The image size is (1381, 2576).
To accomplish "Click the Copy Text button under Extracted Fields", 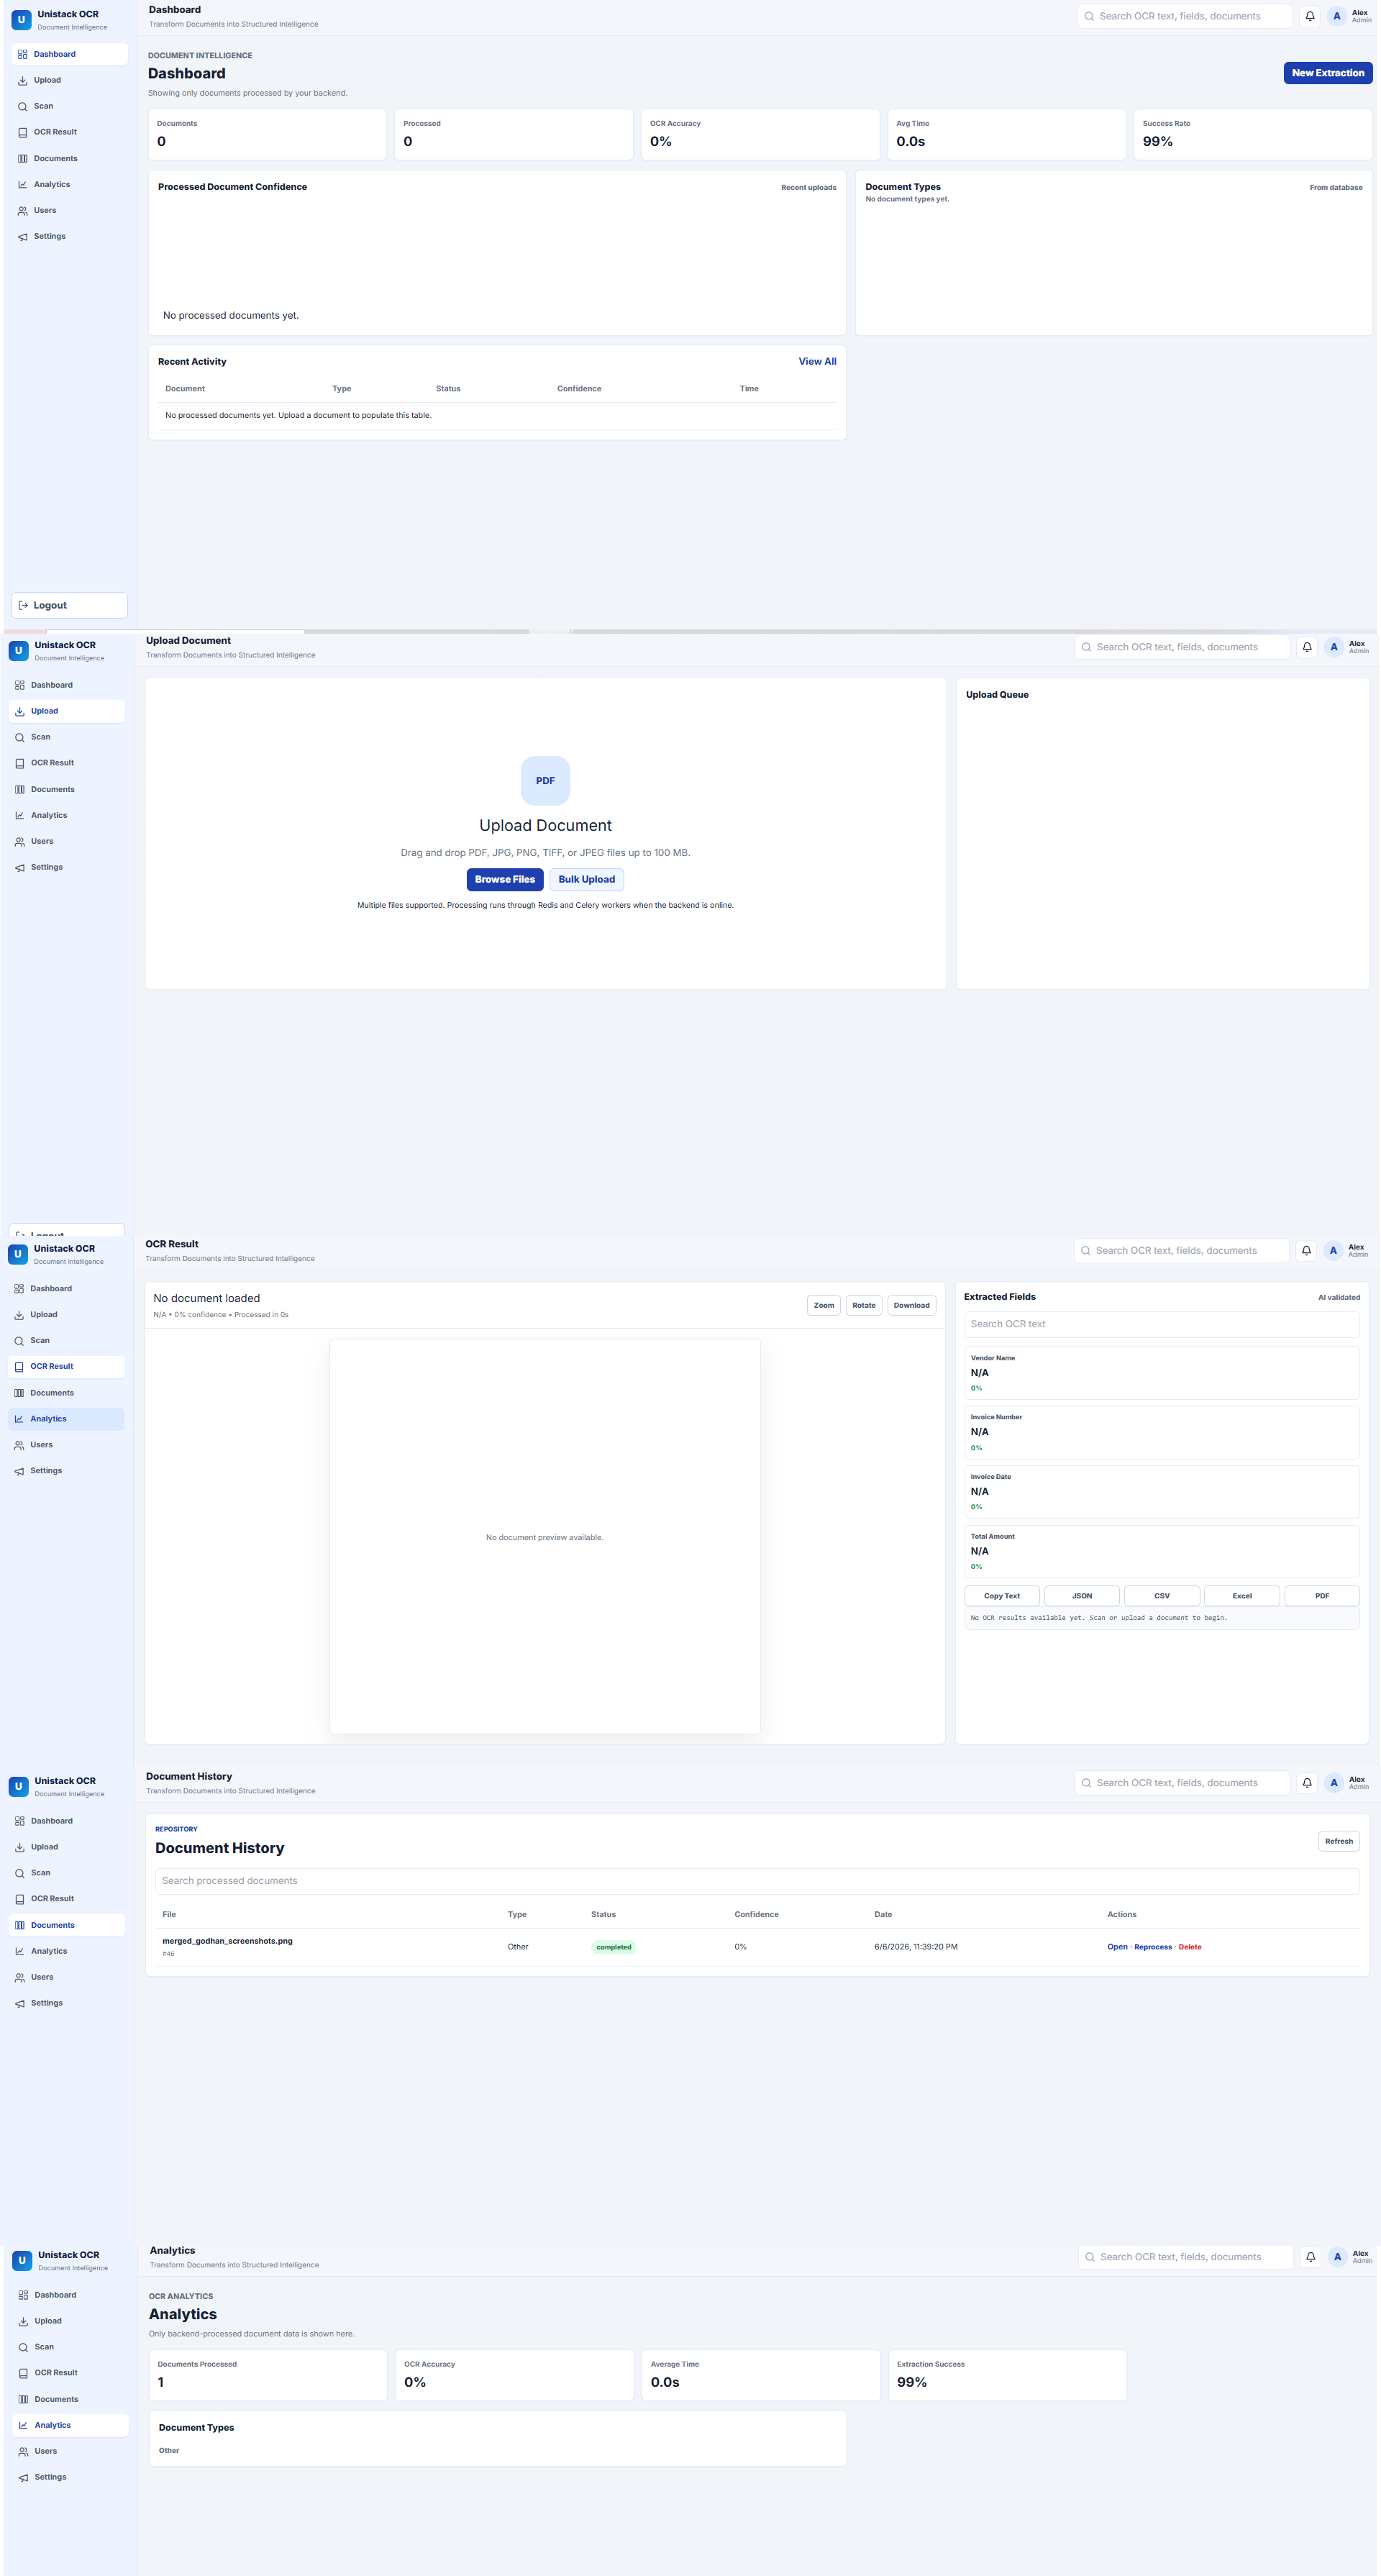I will (x=1002, y=1595).
